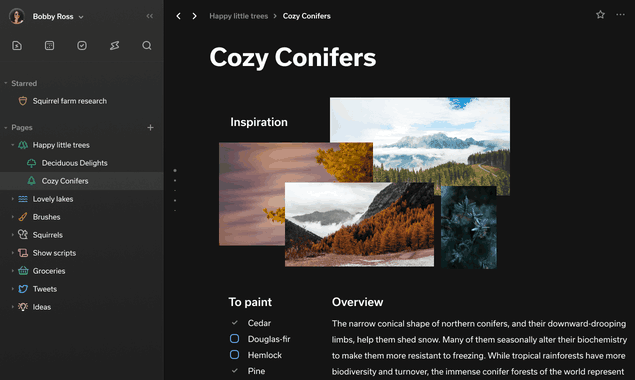The image size is (635, 380).
Task: Expand the Lovely lakes page tree
Action: pos(13,199)
